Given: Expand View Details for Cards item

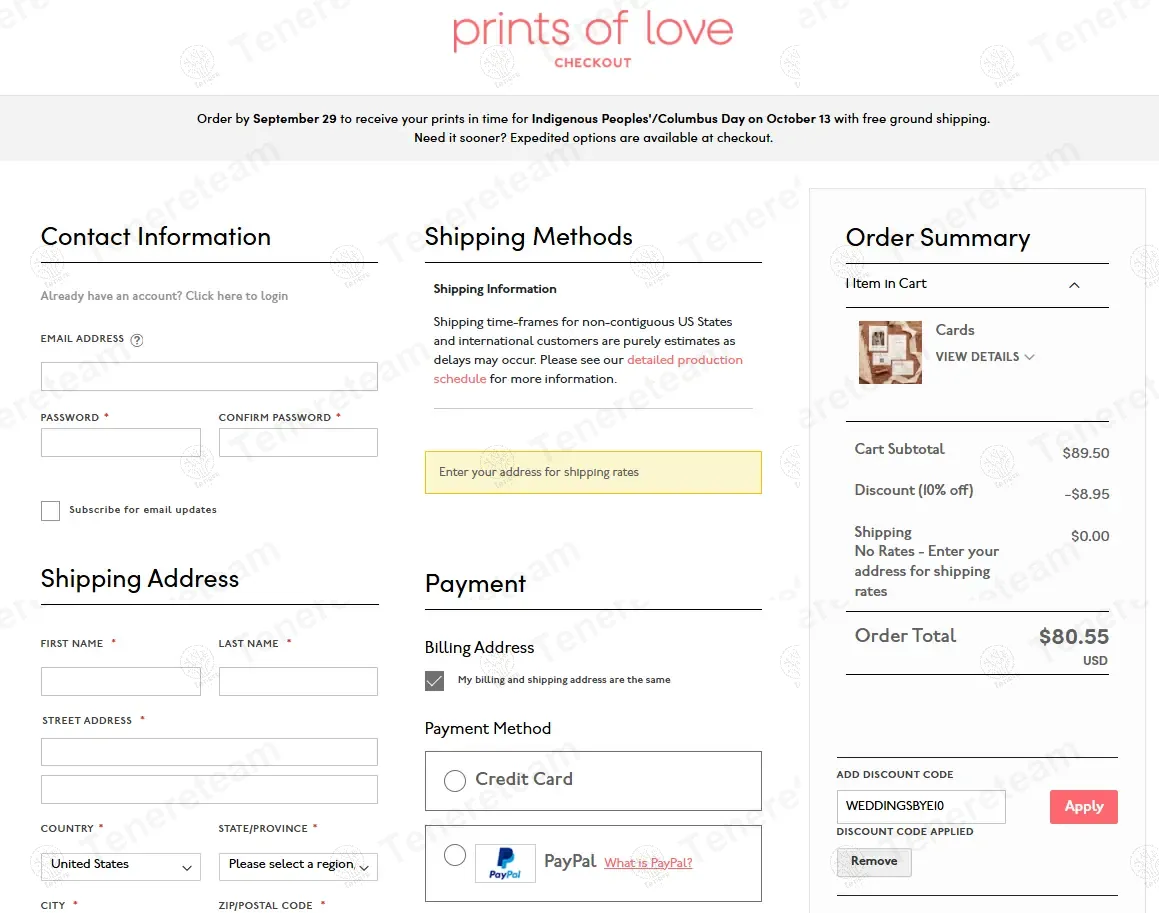Looking at the screenshot, I should click(x=984, y=357).
